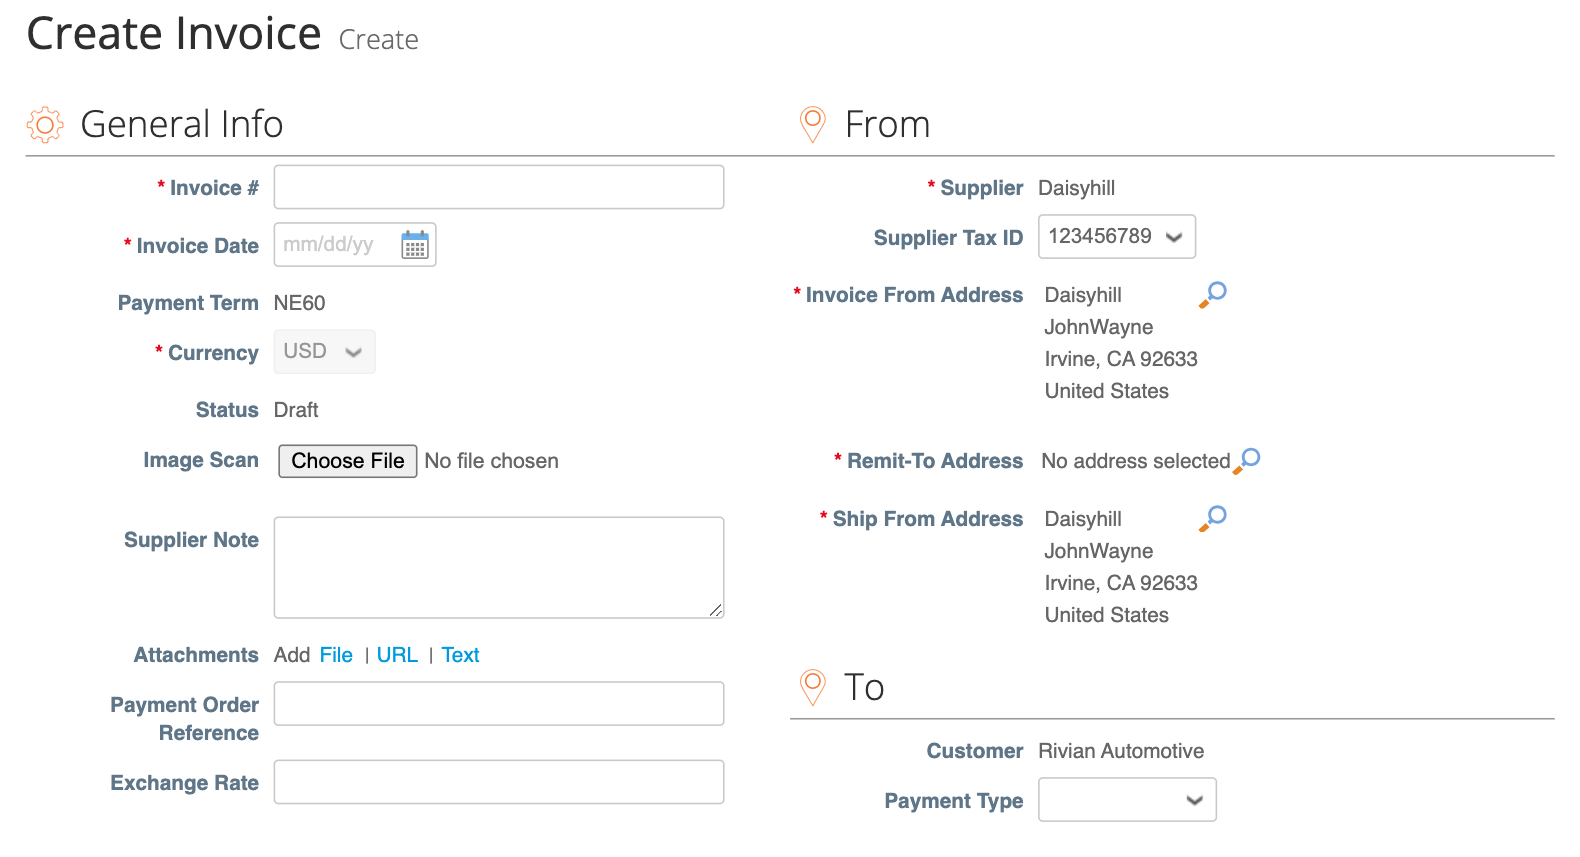
Task: Open the Invoice From Address search magnifier
Action: click(x=1212, y=293)
